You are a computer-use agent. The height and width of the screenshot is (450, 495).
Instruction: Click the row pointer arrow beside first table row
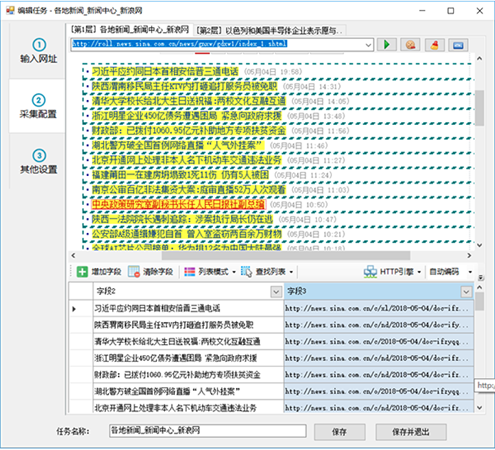(x=74, y=309)
